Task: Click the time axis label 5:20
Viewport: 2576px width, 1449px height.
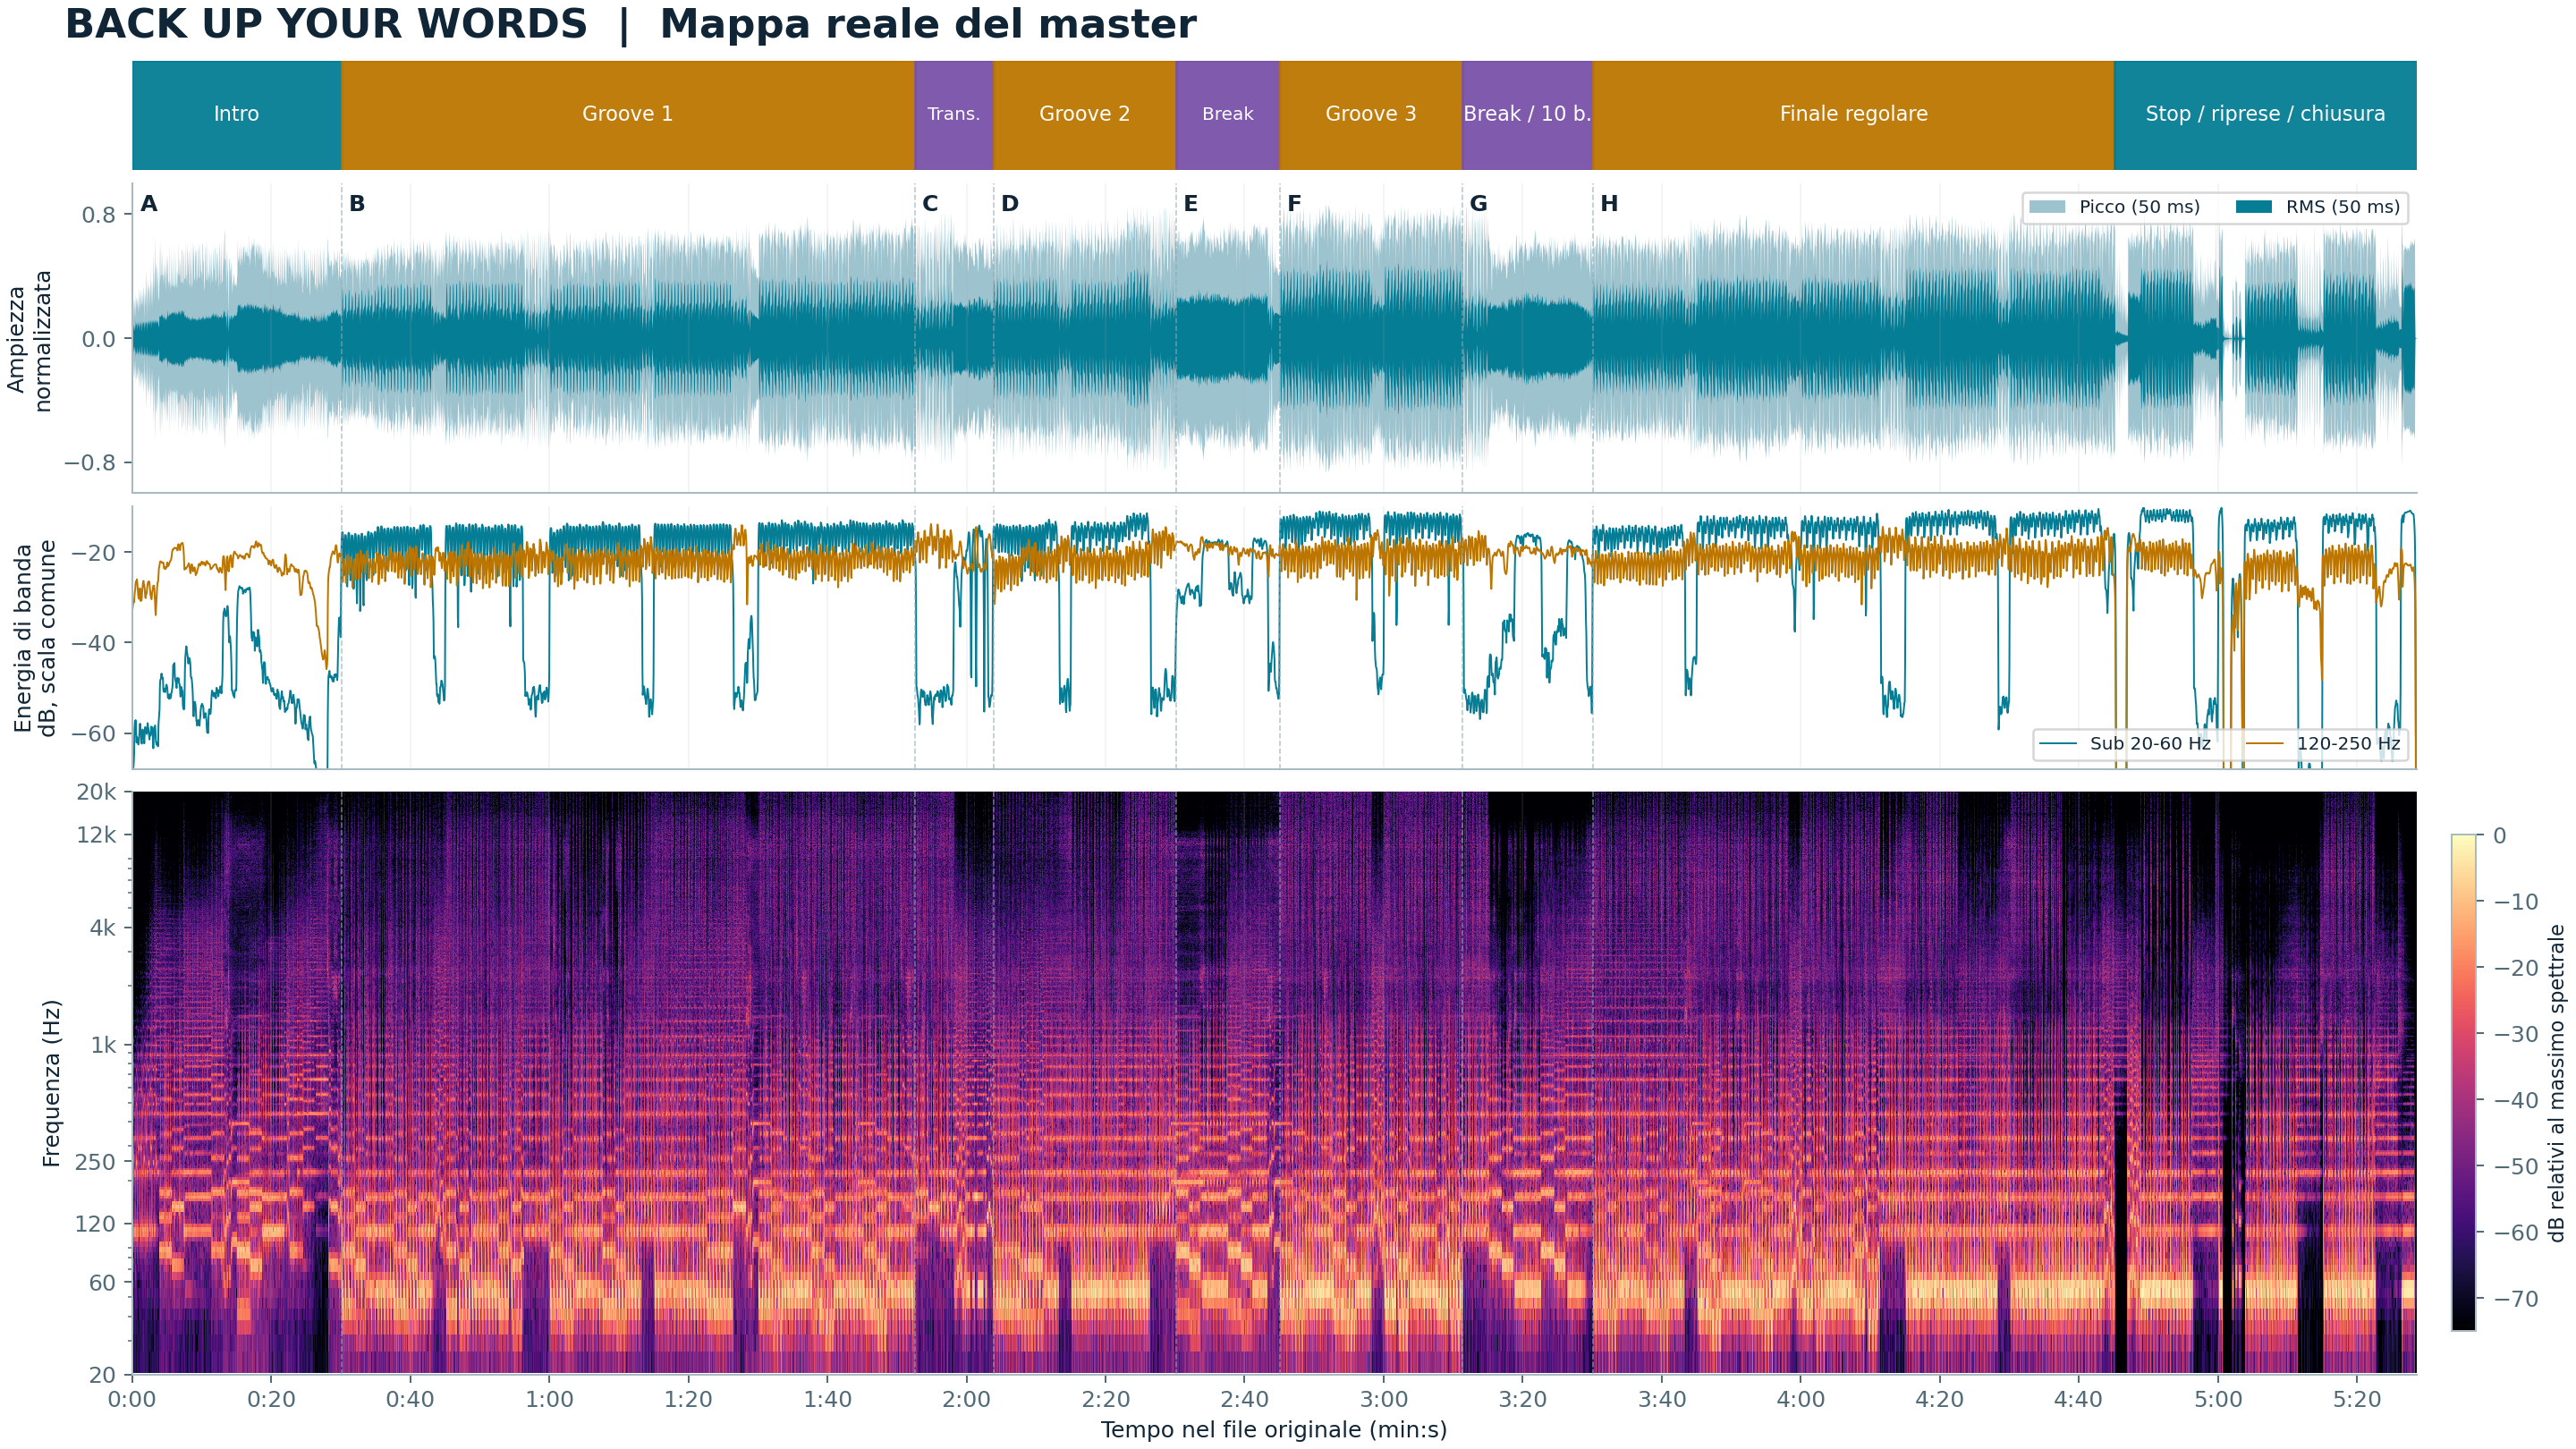Action: coord(2357,1399)
